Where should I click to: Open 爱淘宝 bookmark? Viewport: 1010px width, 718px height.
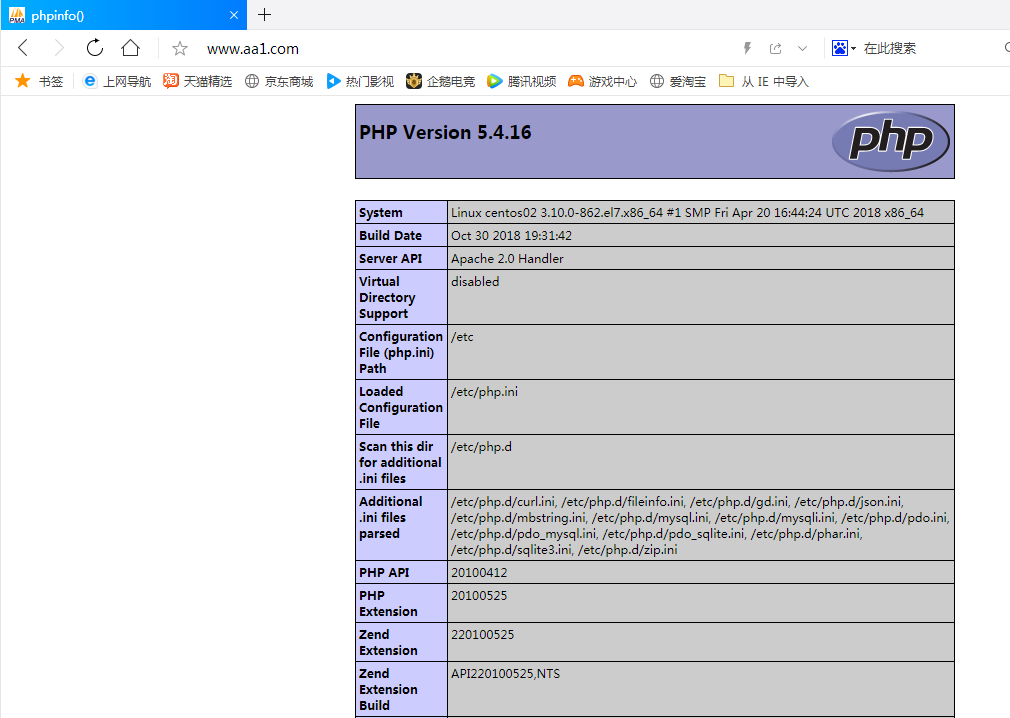678,81
